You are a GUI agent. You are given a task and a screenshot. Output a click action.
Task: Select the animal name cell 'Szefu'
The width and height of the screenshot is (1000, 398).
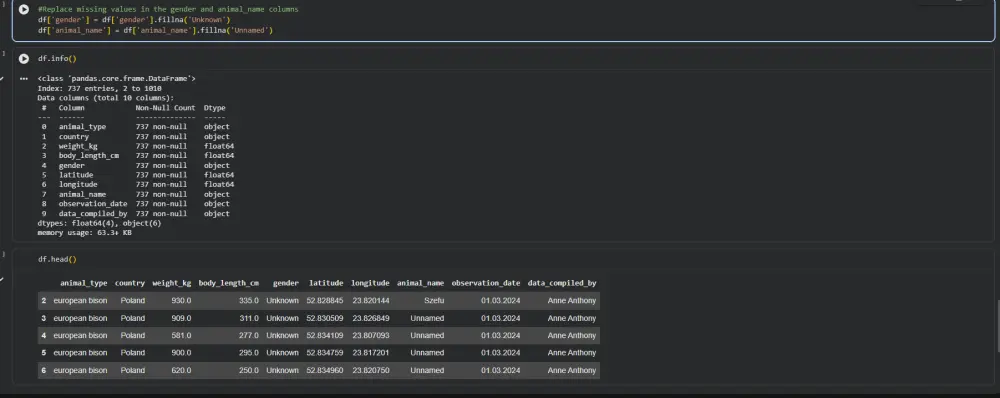click(434, 300)
